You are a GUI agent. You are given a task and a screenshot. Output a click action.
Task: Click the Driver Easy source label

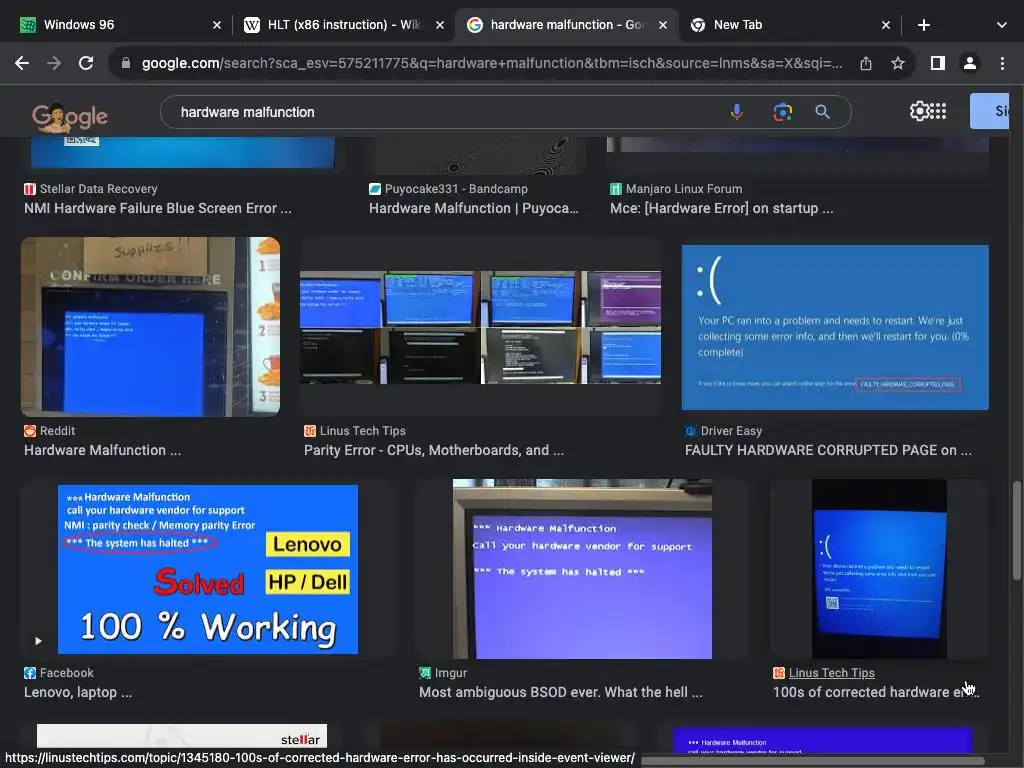click(731, 431)
